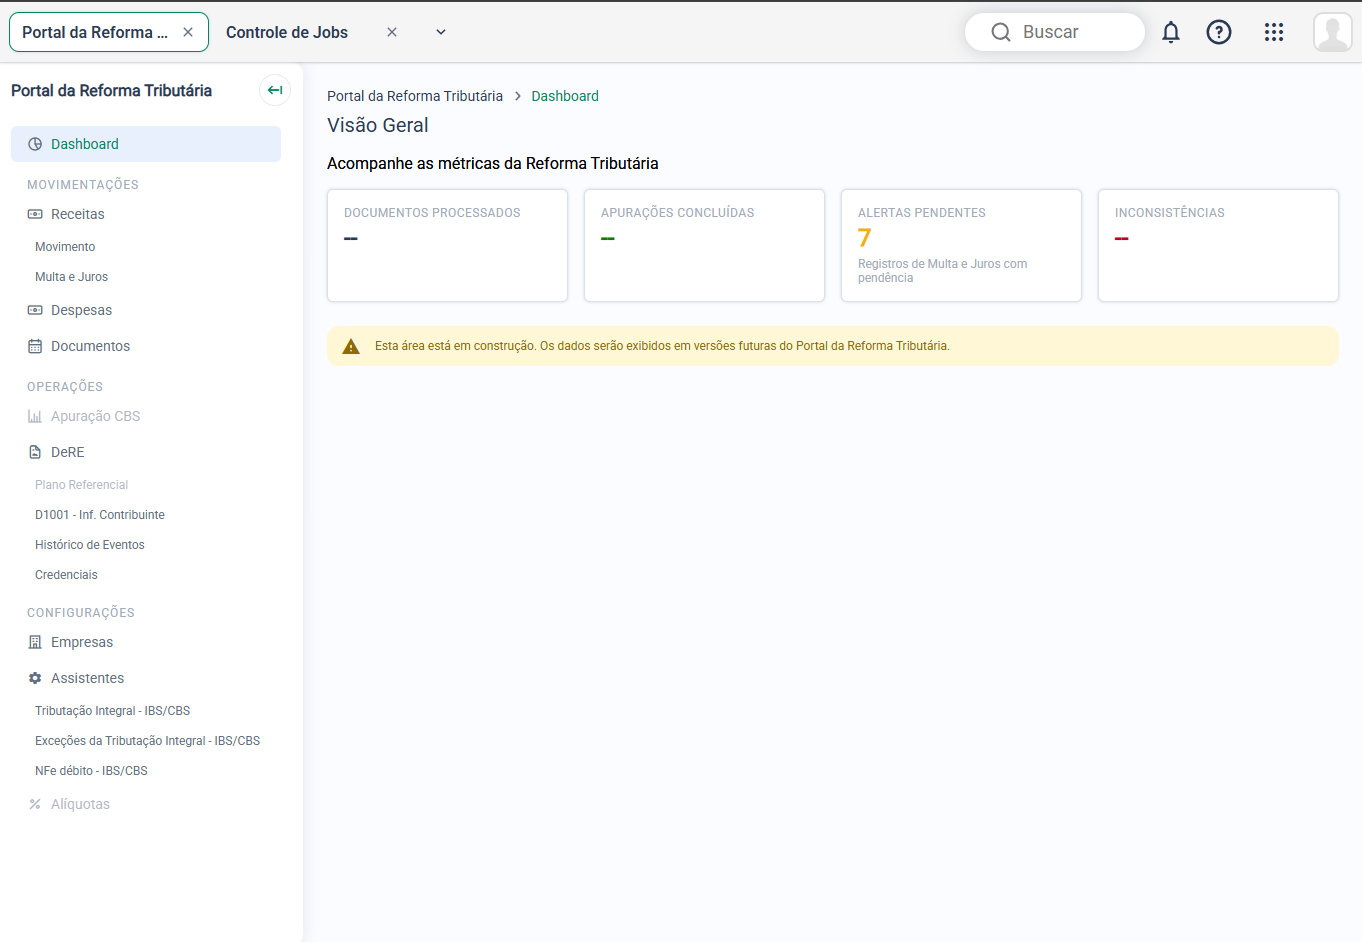This screenshot has width=1362, height=942.
Task: Click the search magnifier icon
Action: (x=1001, y=32)
